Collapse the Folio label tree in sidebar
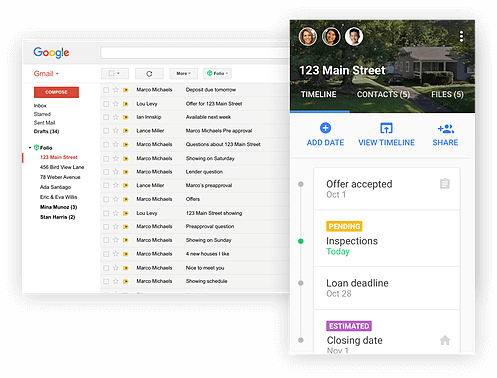Image resolution: width=497 pixels, height=378 pixels. click(30, 147)
